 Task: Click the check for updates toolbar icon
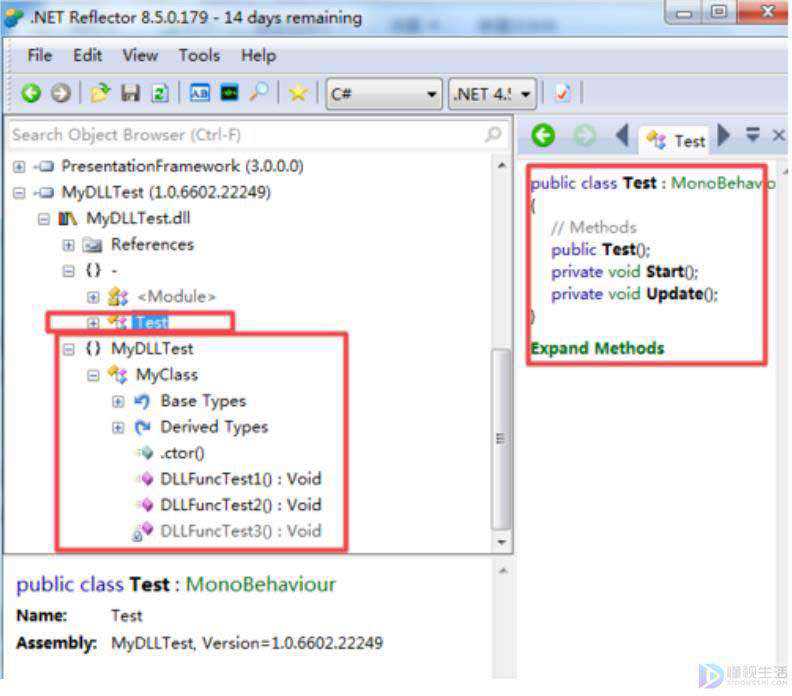tap(562, 93)
